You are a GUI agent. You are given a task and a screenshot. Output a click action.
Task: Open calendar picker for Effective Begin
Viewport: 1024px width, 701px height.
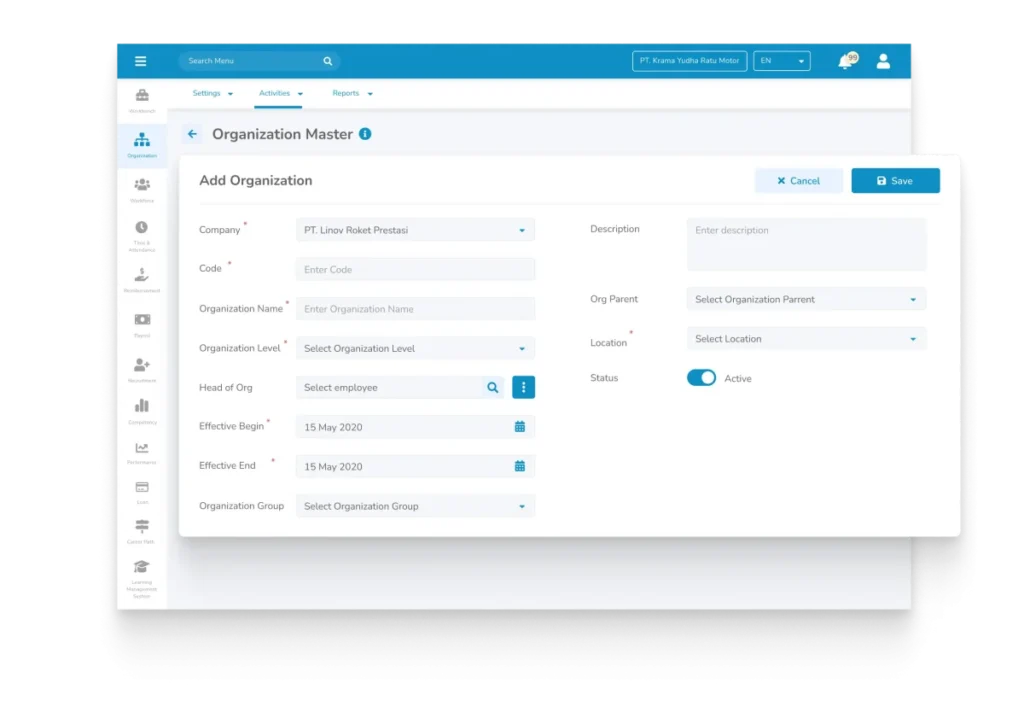[519, 427]
